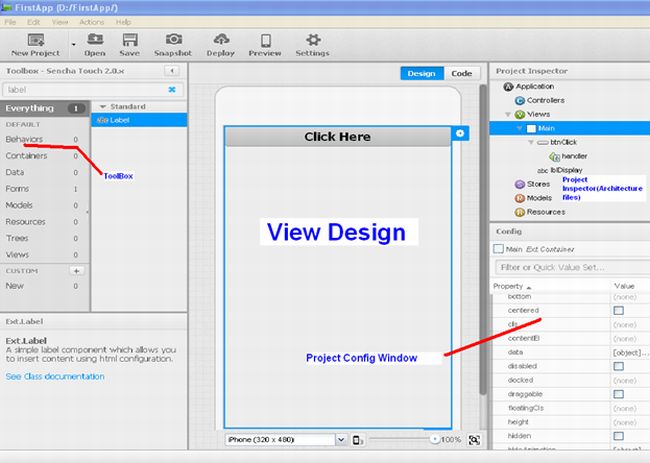Select the lblDisplay label item

(560, 170)
